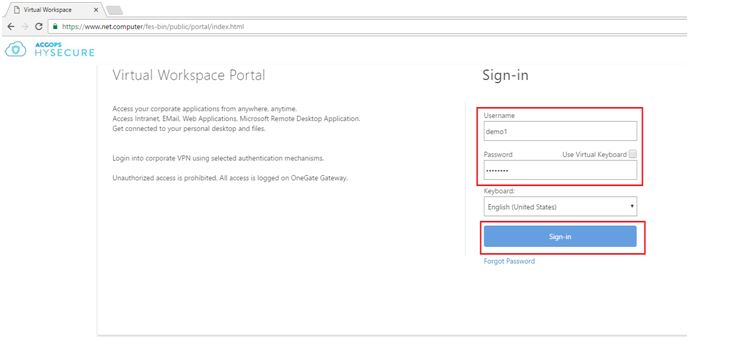Click the browser forward arrow
This screenshot has height=362, width=748.
(x=25, y=27)
